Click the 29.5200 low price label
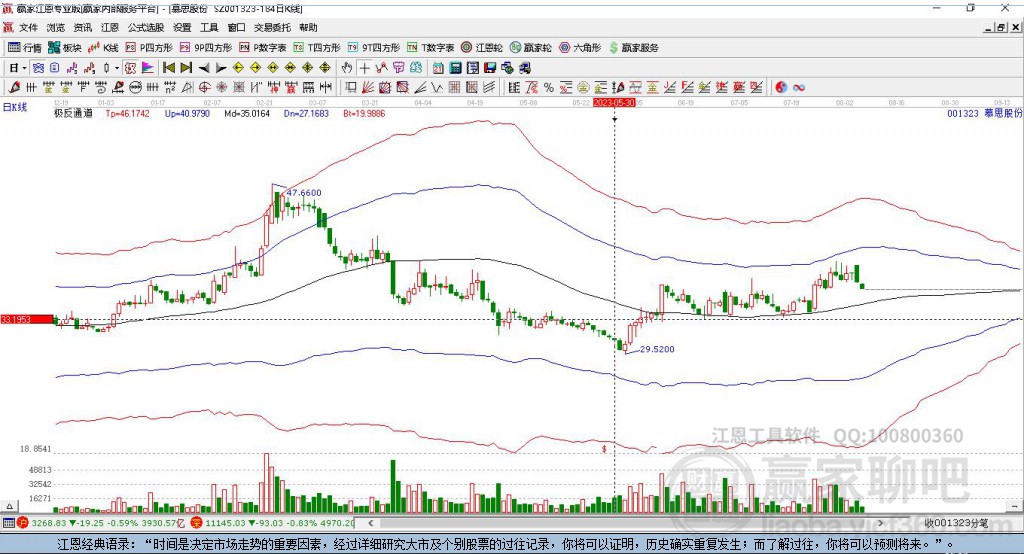This screenshot has height=554, width=1024. tap(657, 350)
